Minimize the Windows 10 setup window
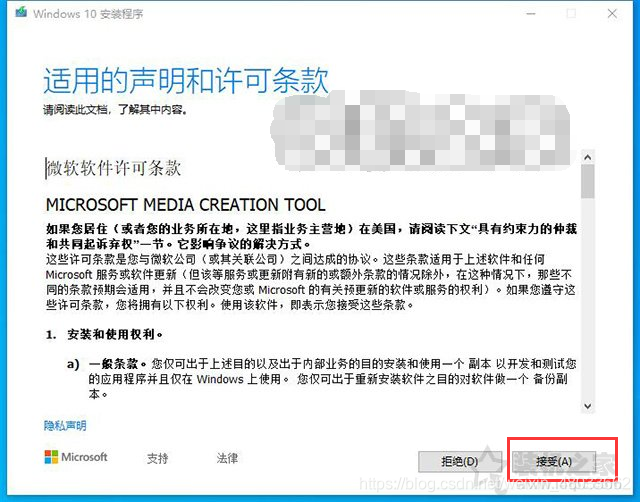Screen dimensions: 640x502 click(x=531, y=13)
